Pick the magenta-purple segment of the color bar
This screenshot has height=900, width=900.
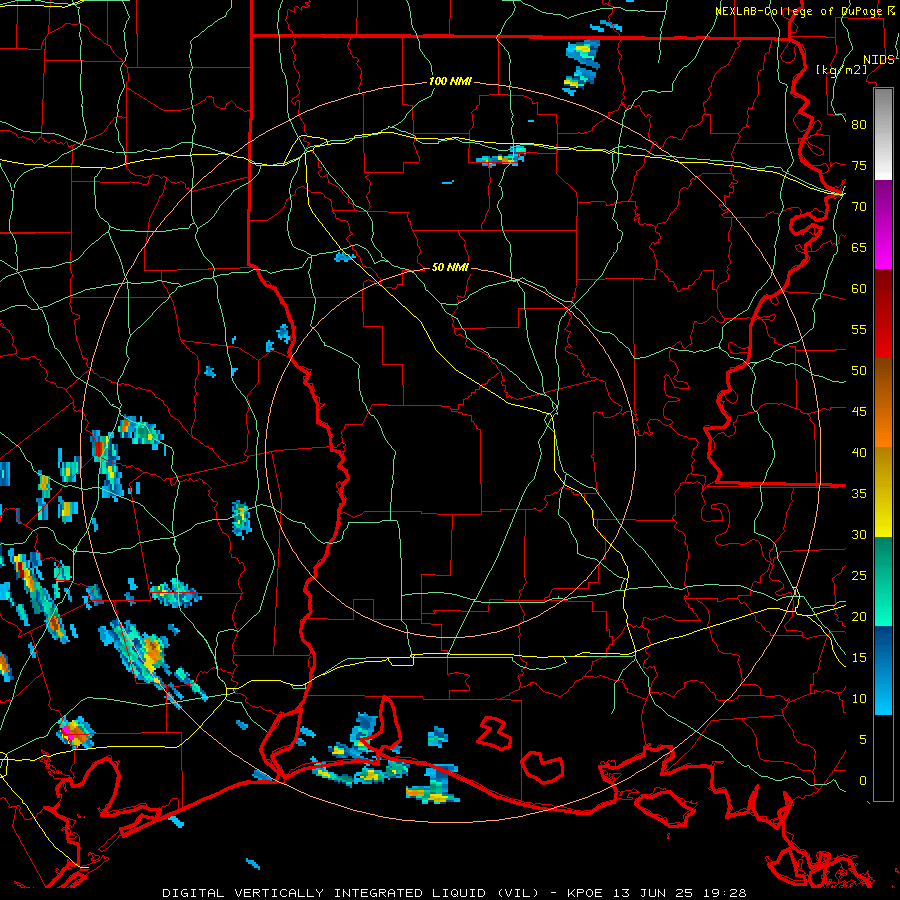[883, 224]
